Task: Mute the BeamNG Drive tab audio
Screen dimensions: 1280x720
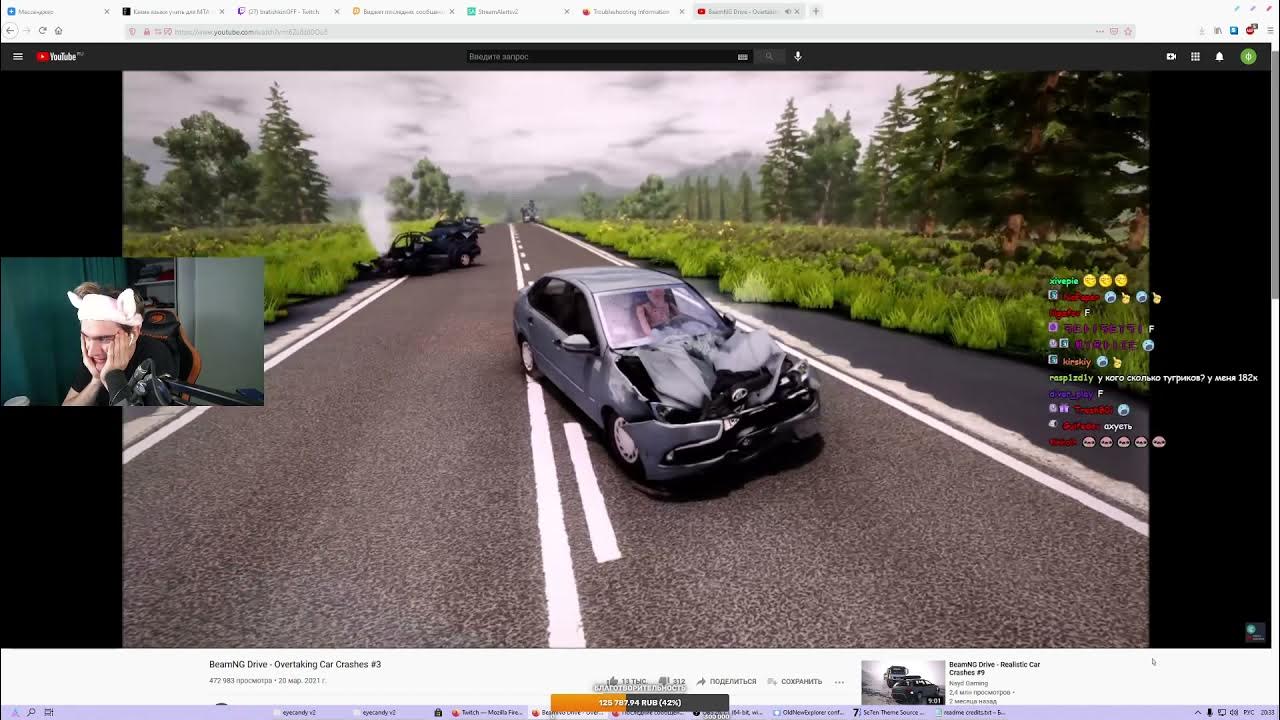Action: tap(787, 12)
